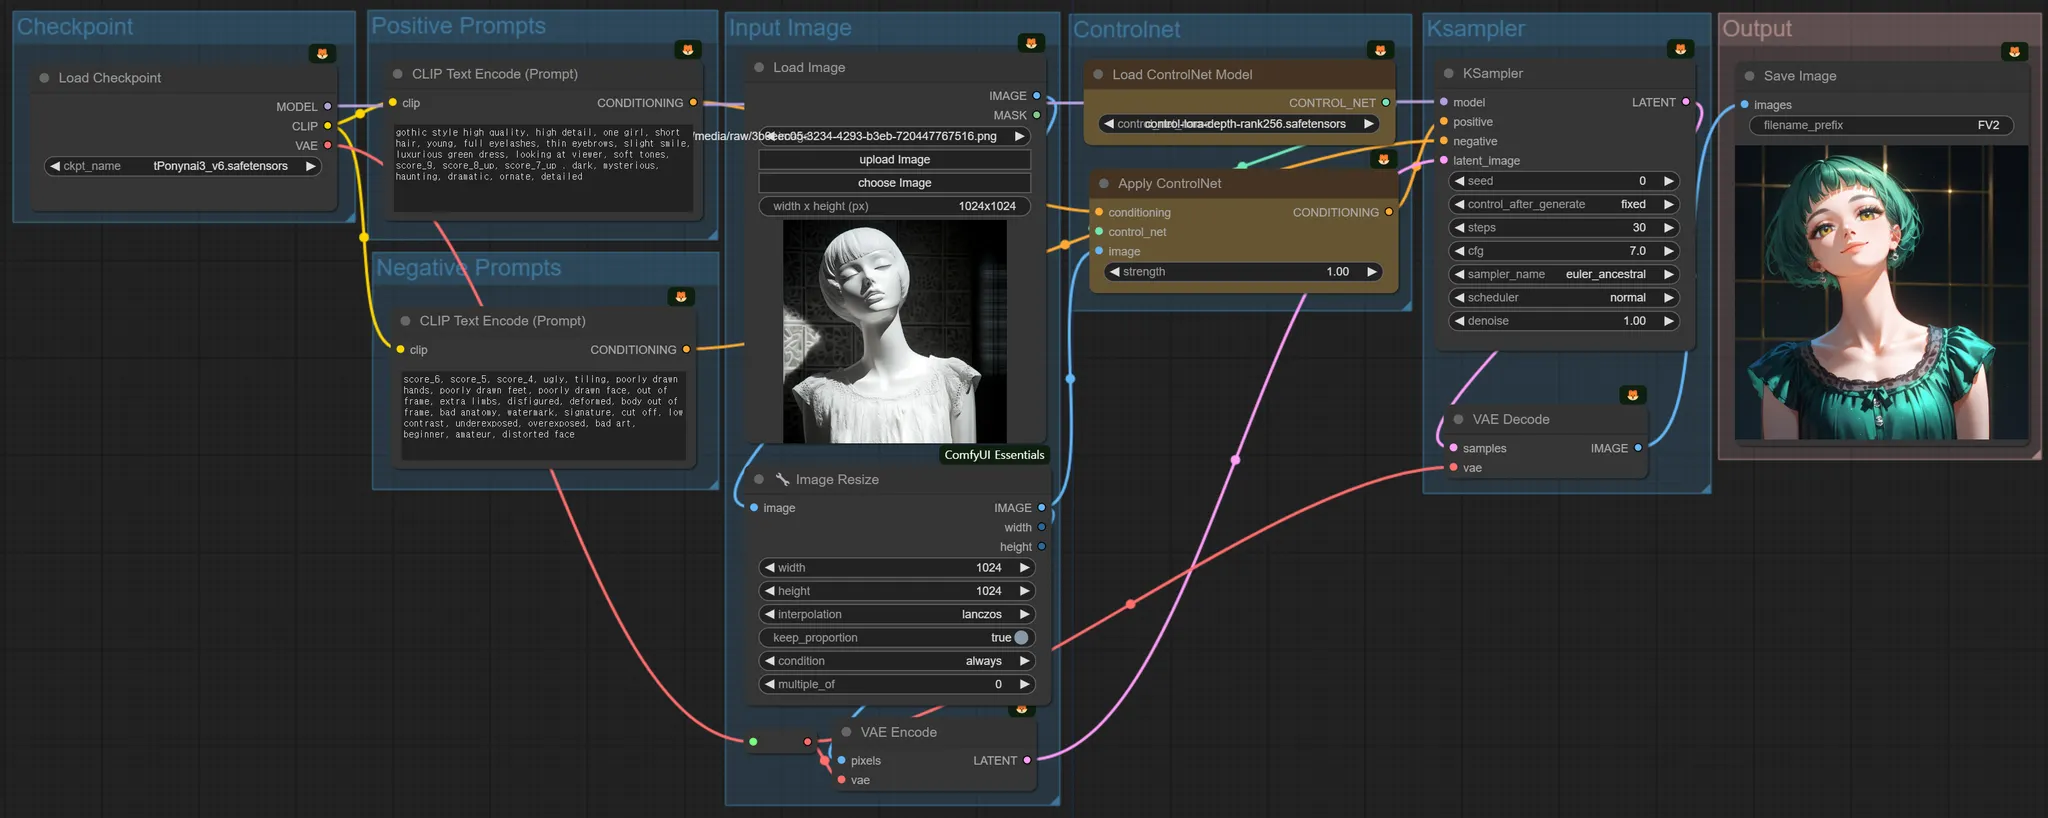Open the ckpt_name checkpoint selector

pyautogui.click(x=184, y=166)
